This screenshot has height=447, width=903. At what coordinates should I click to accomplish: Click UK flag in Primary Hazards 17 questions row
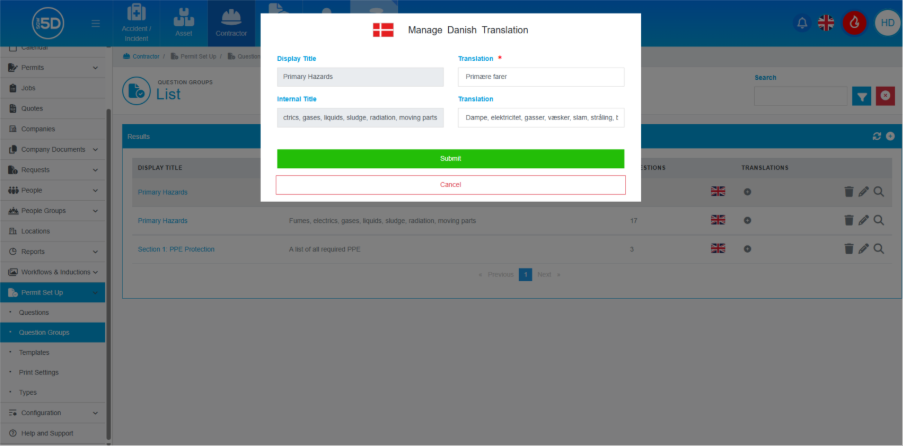(718, 219)
